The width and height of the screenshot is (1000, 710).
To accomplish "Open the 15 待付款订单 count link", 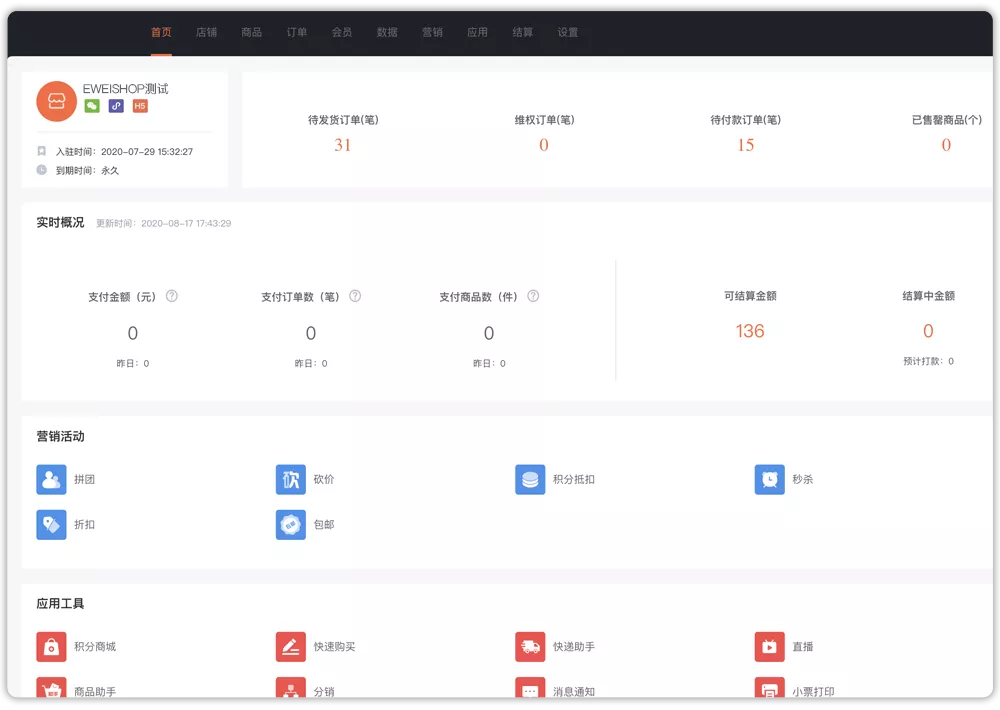I will [746, 145].
